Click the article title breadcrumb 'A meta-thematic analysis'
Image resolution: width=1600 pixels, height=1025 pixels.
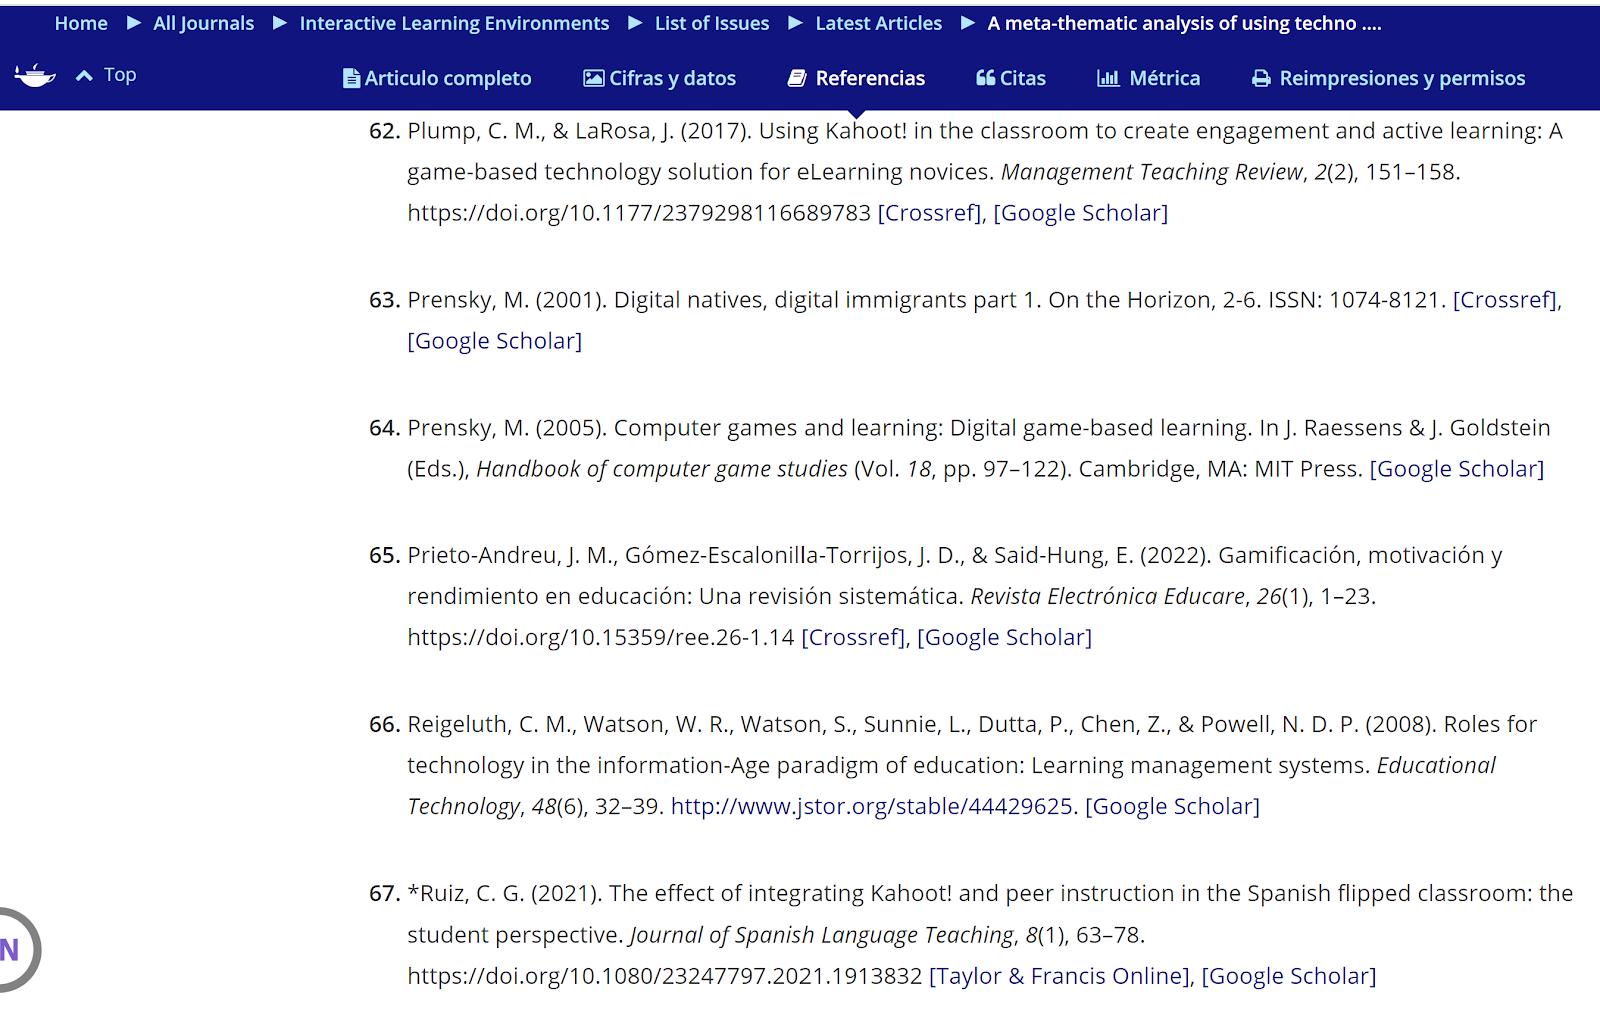pyautogui.click(x=1184, y=23)
